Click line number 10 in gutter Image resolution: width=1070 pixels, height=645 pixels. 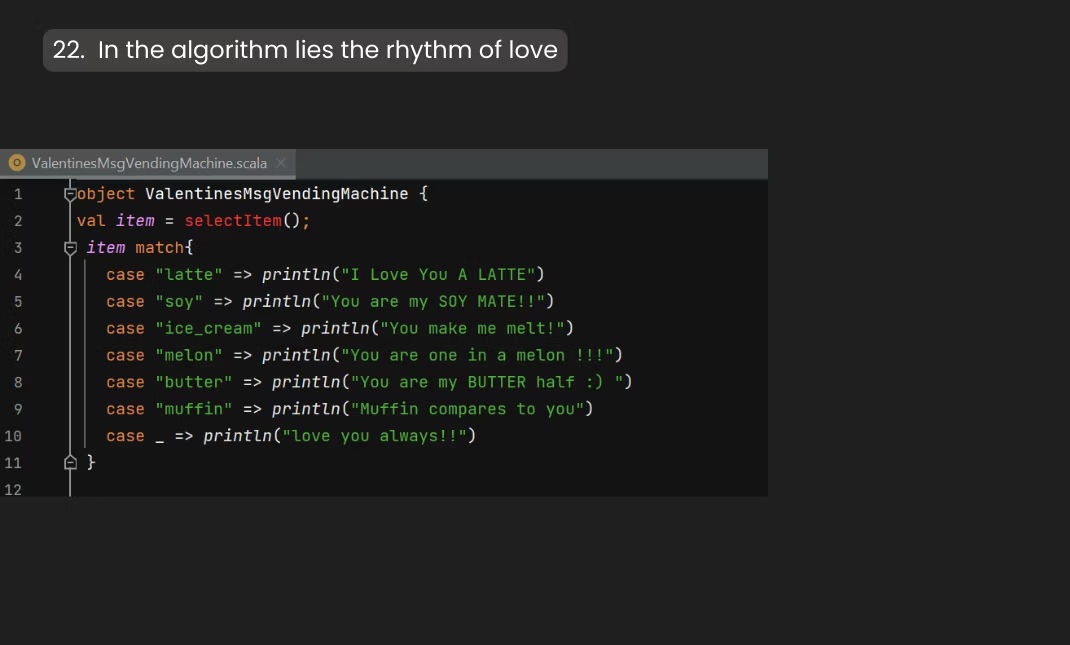coord(13,436)
